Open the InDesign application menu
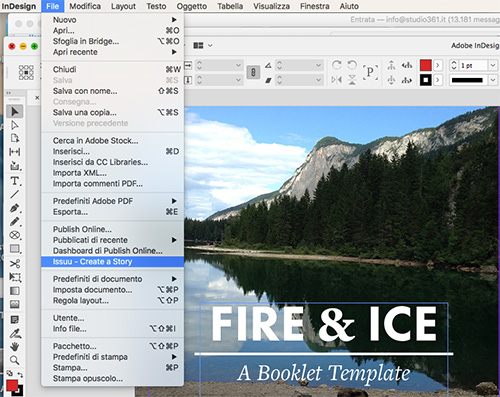The image size is (500, 397). point(19,6)
